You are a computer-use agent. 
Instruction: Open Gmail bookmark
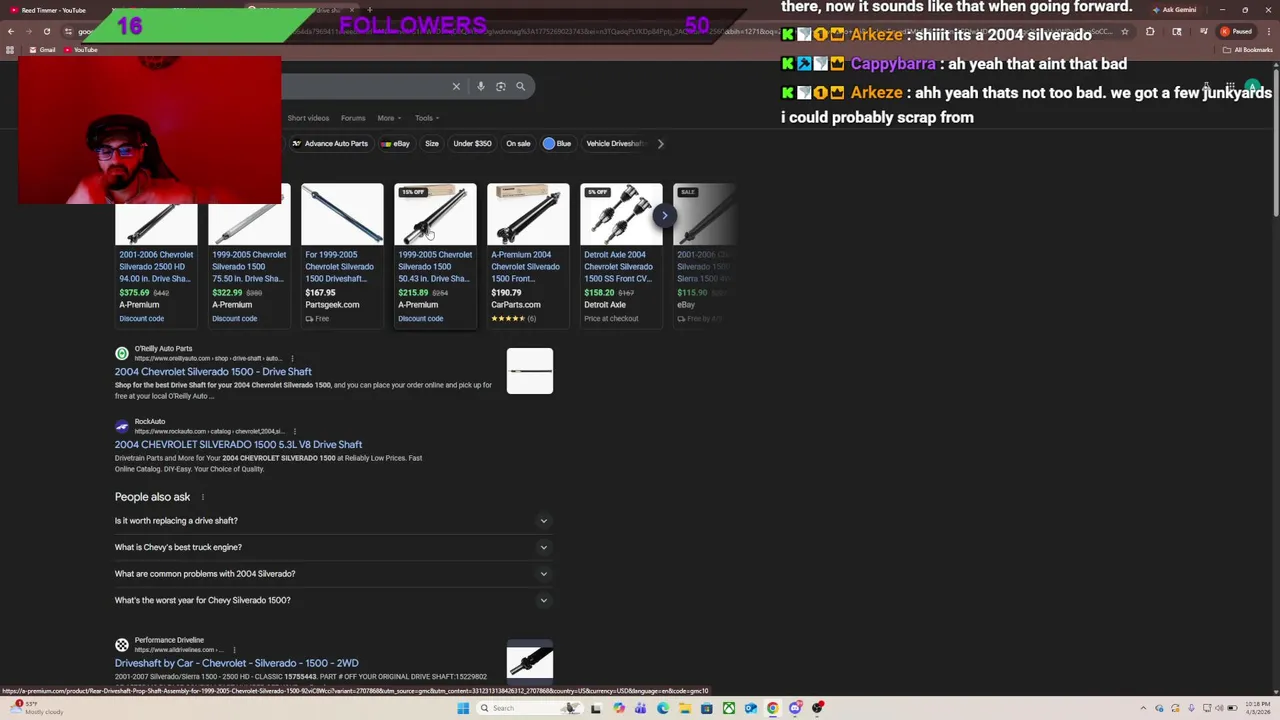tap(42, 50)
